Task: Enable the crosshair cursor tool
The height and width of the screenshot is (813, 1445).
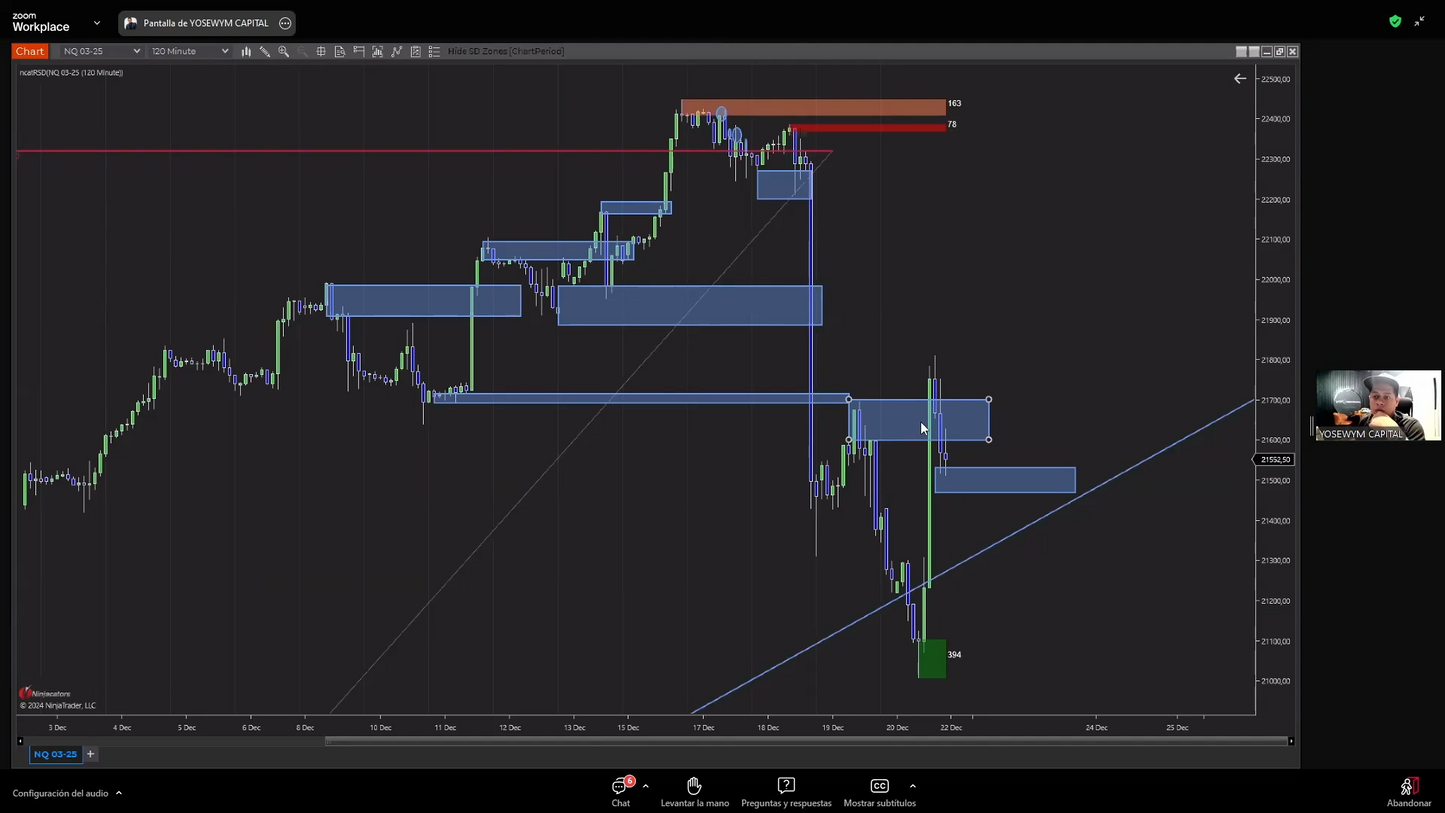Action: pyautogui.click(x=321, y=51)
